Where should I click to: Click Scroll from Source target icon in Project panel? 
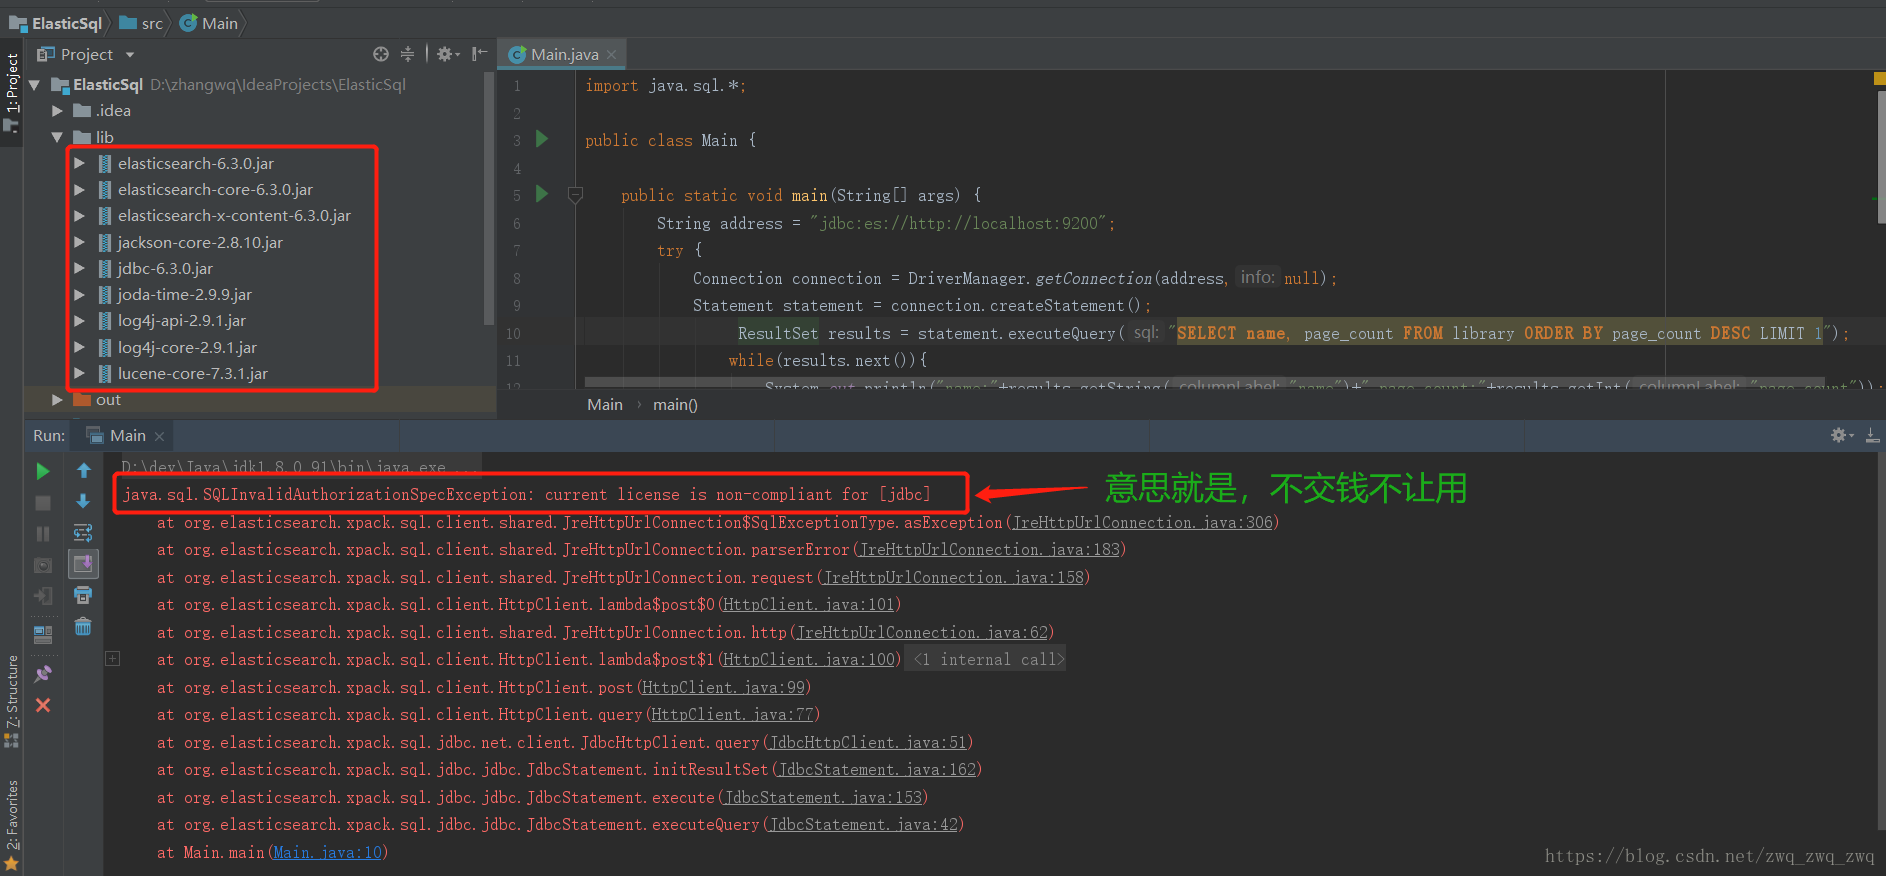point(381,54)
